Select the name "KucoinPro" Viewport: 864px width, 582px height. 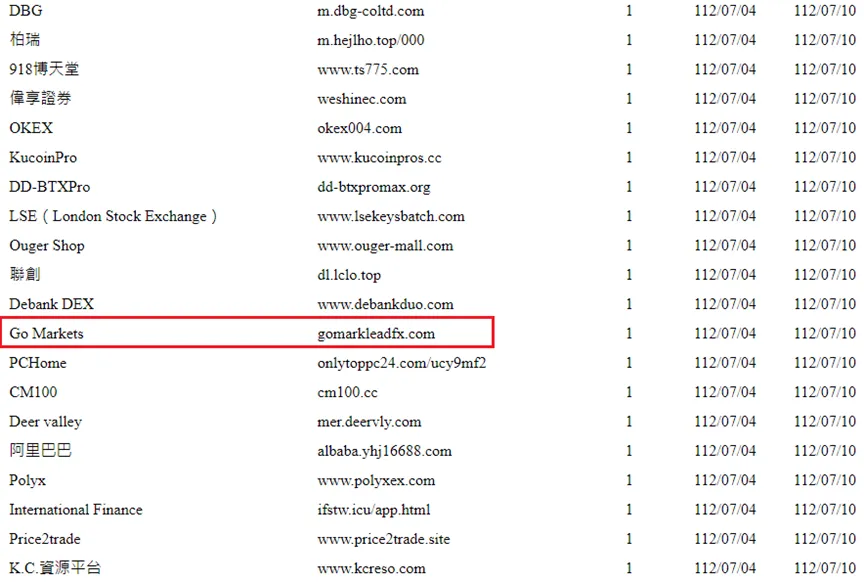tap(43, 157)
